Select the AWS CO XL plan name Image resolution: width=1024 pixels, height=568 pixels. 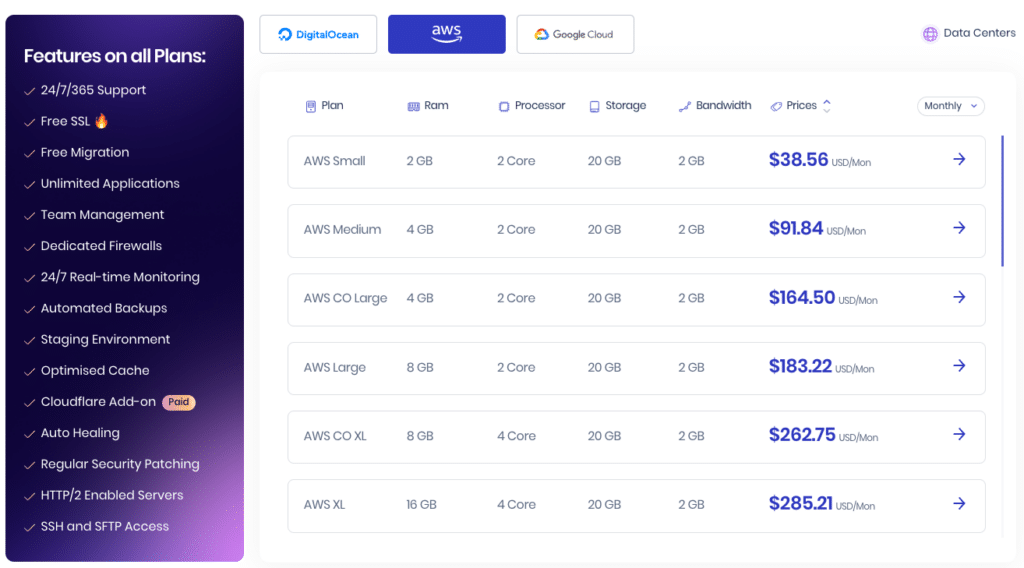click(335, 436)
